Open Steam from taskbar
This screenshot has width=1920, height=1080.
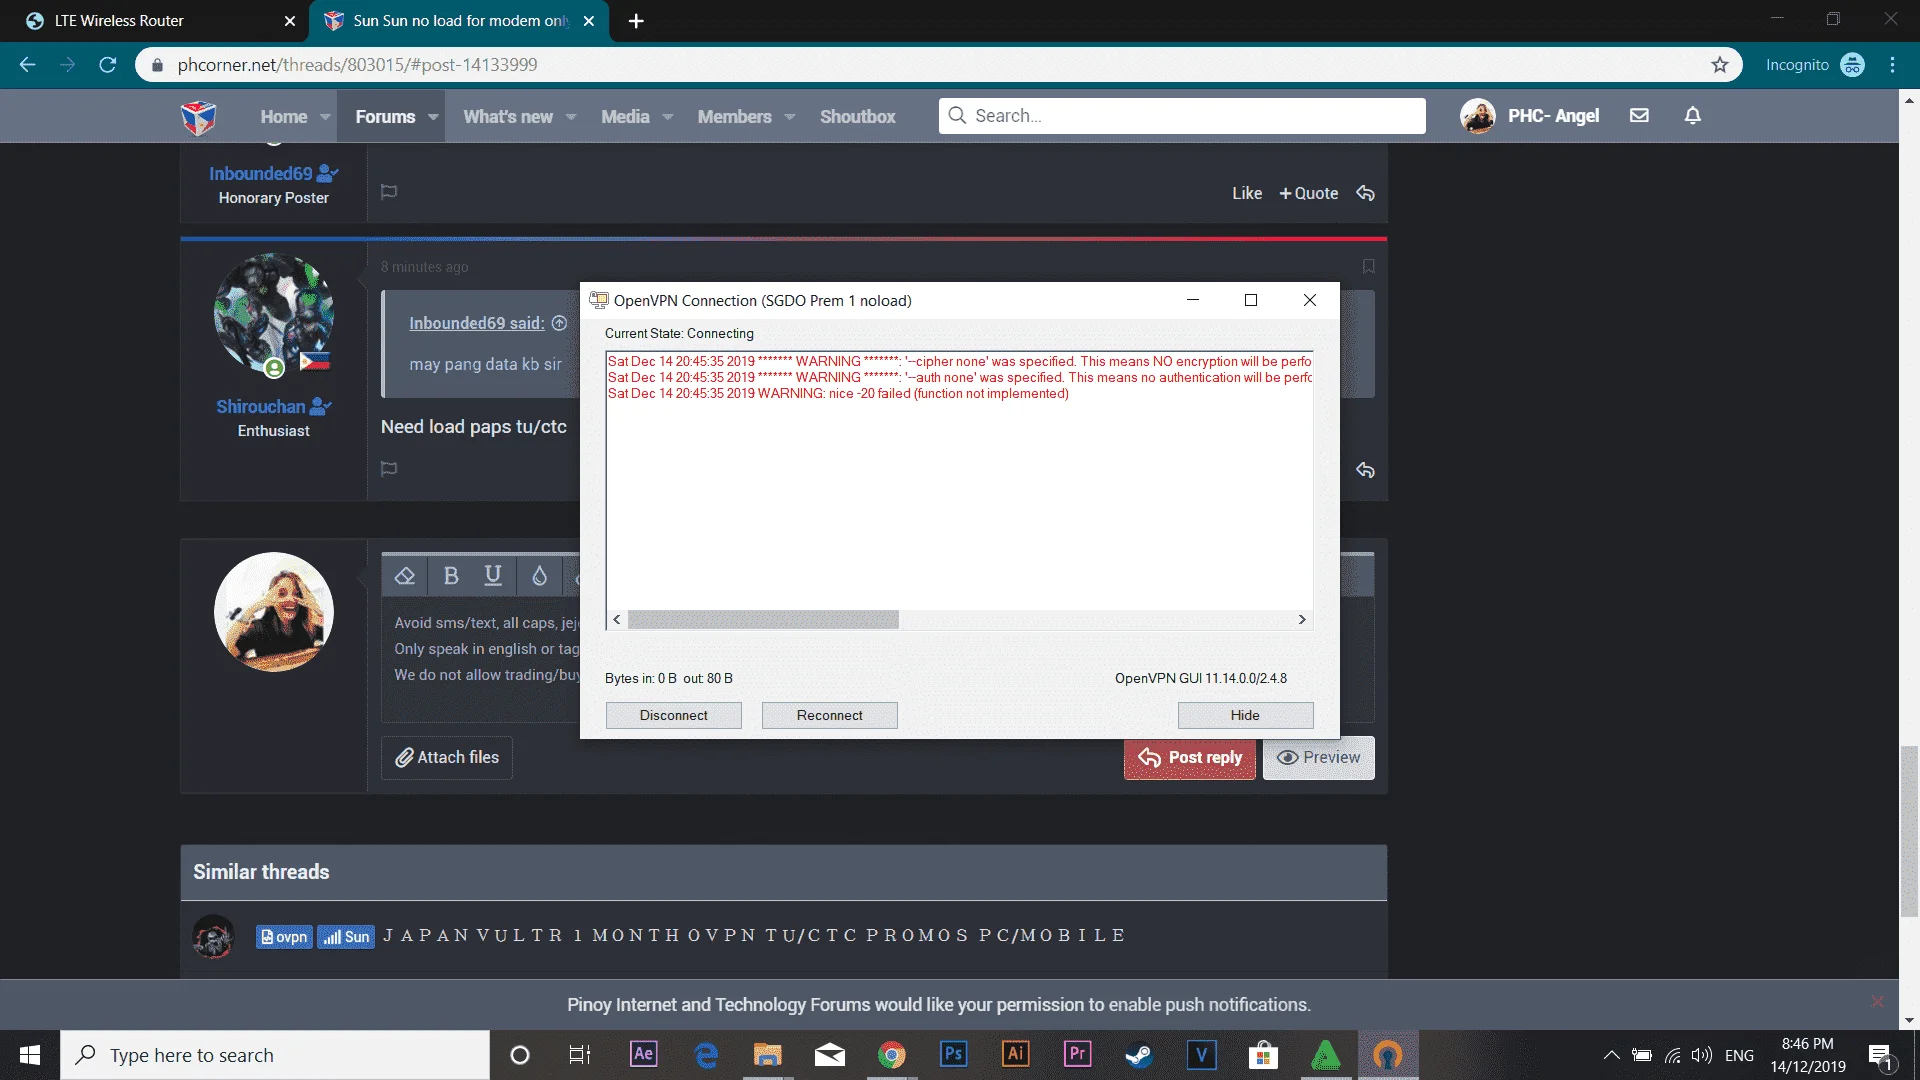point(1139,1055)
